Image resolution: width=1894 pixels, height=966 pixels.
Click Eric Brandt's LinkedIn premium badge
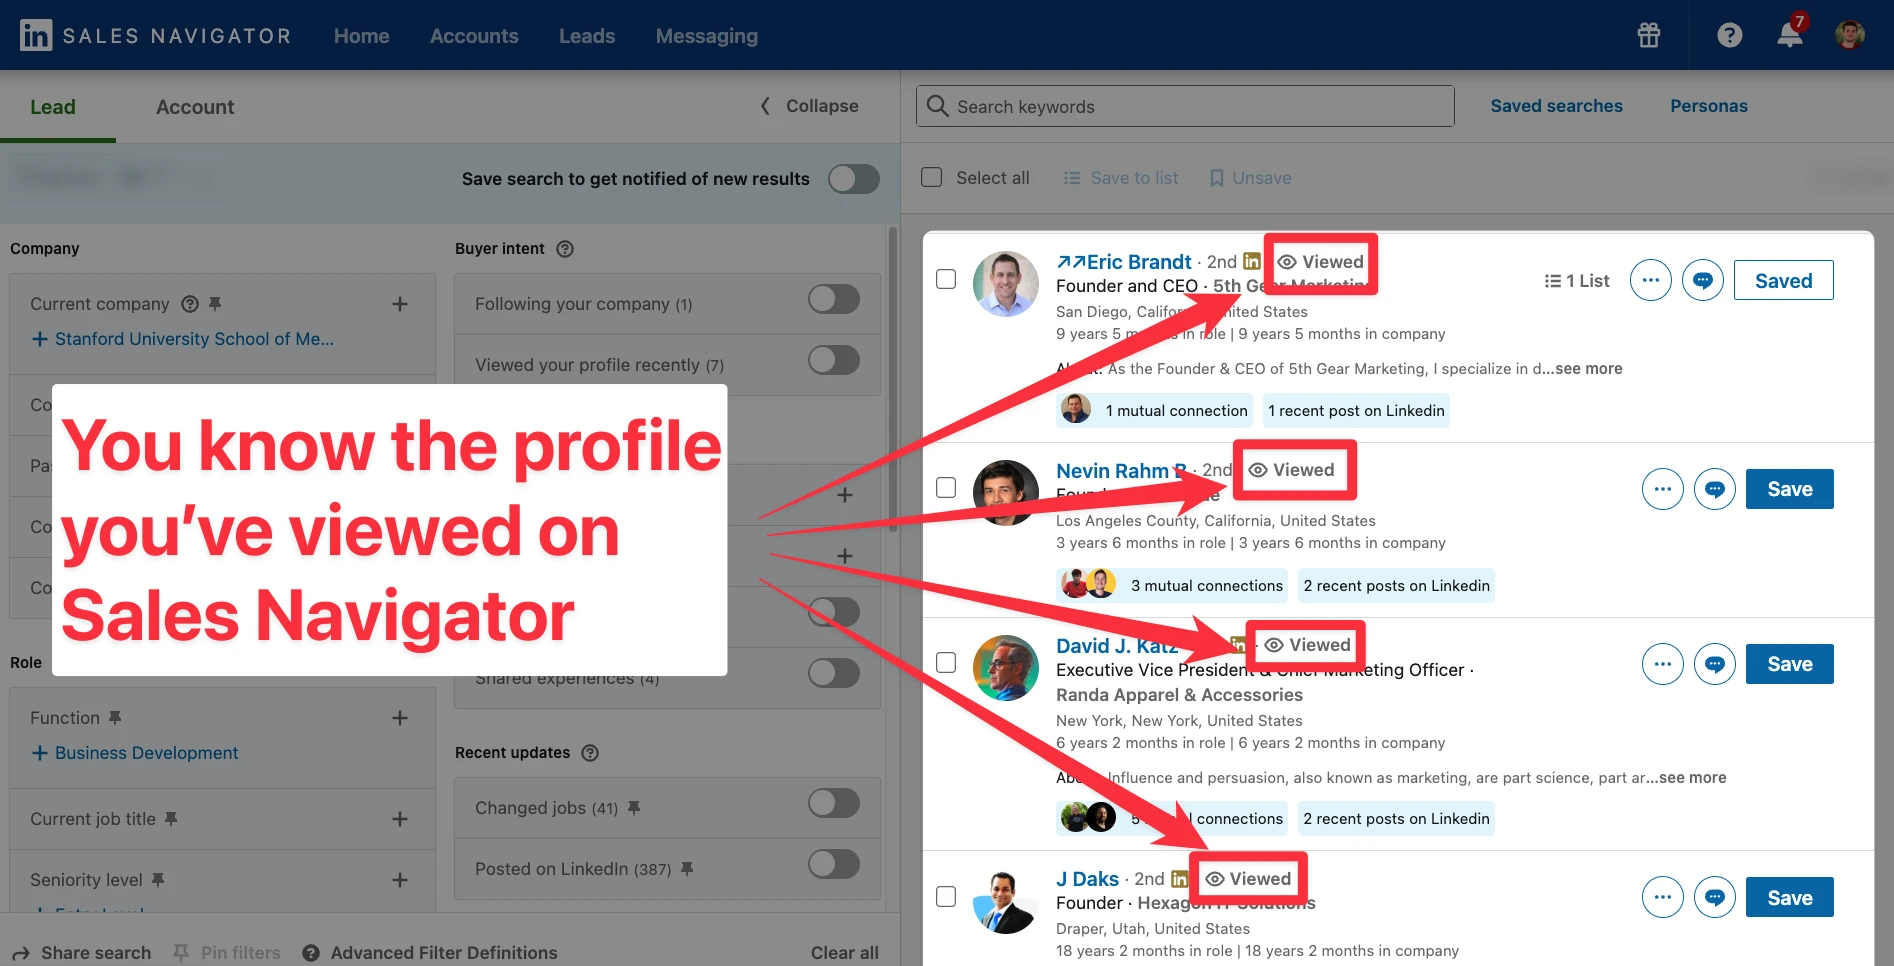click(x=1252, y=262)
